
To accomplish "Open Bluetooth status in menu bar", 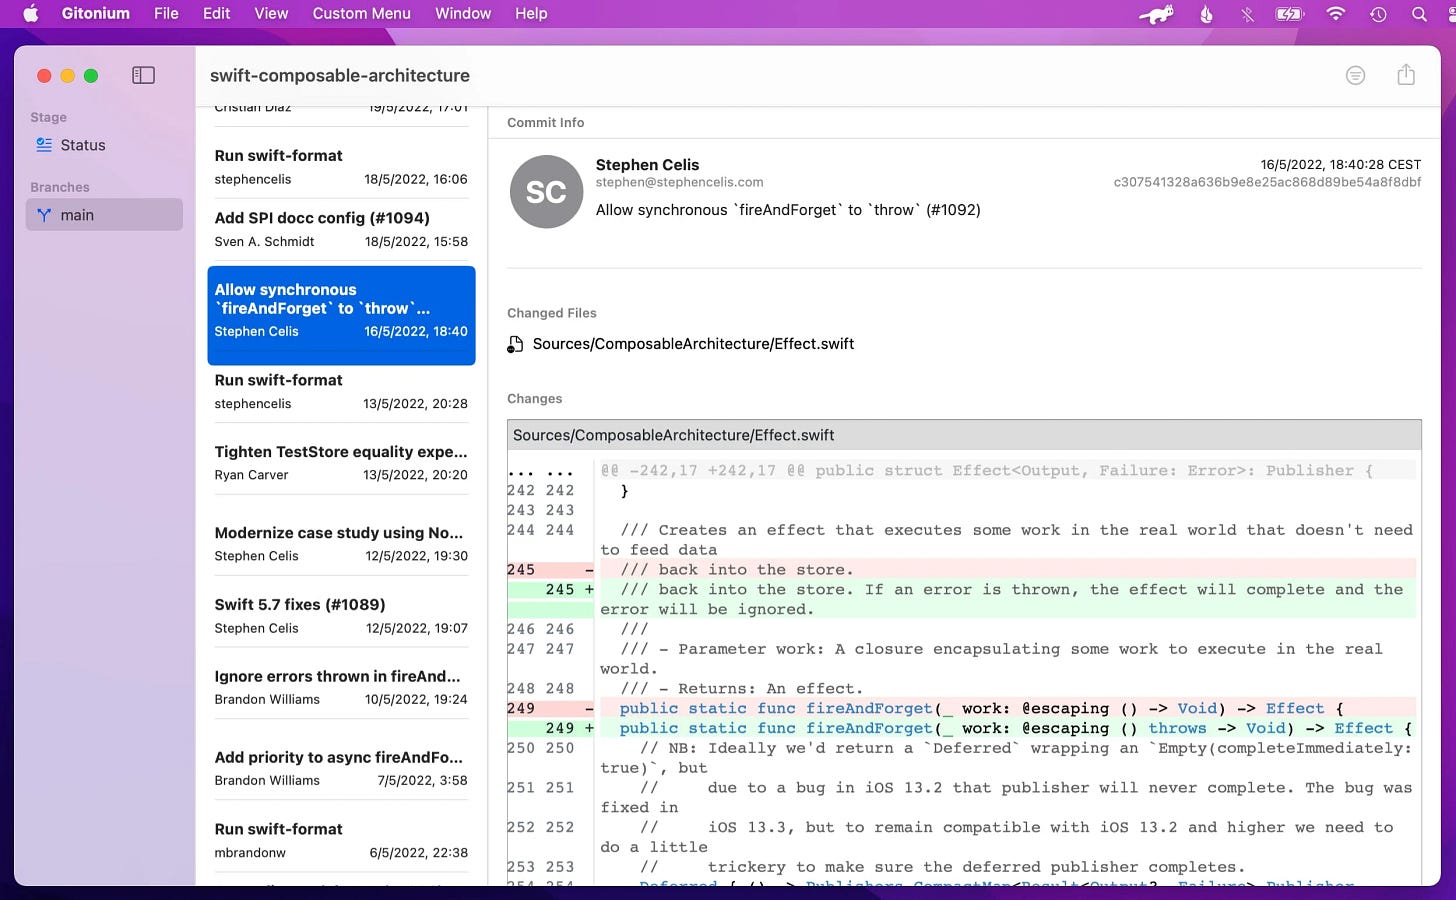I will [x=1247, y=14].
